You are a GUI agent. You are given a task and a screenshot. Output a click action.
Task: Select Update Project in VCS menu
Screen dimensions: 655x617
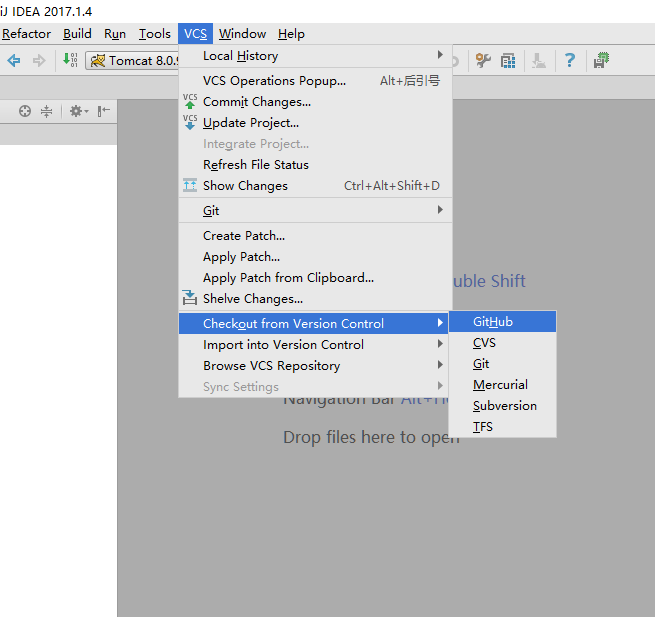coord(315,123)
